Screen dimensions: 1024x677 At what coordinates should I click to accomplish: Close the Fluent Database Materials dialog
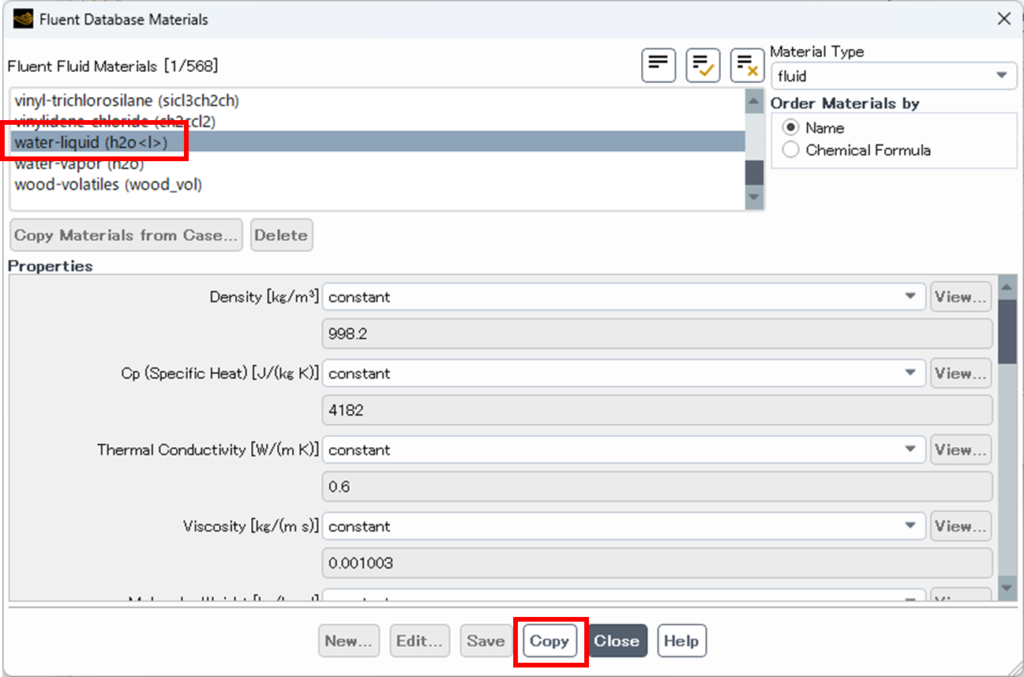(x=1004, y=19)
